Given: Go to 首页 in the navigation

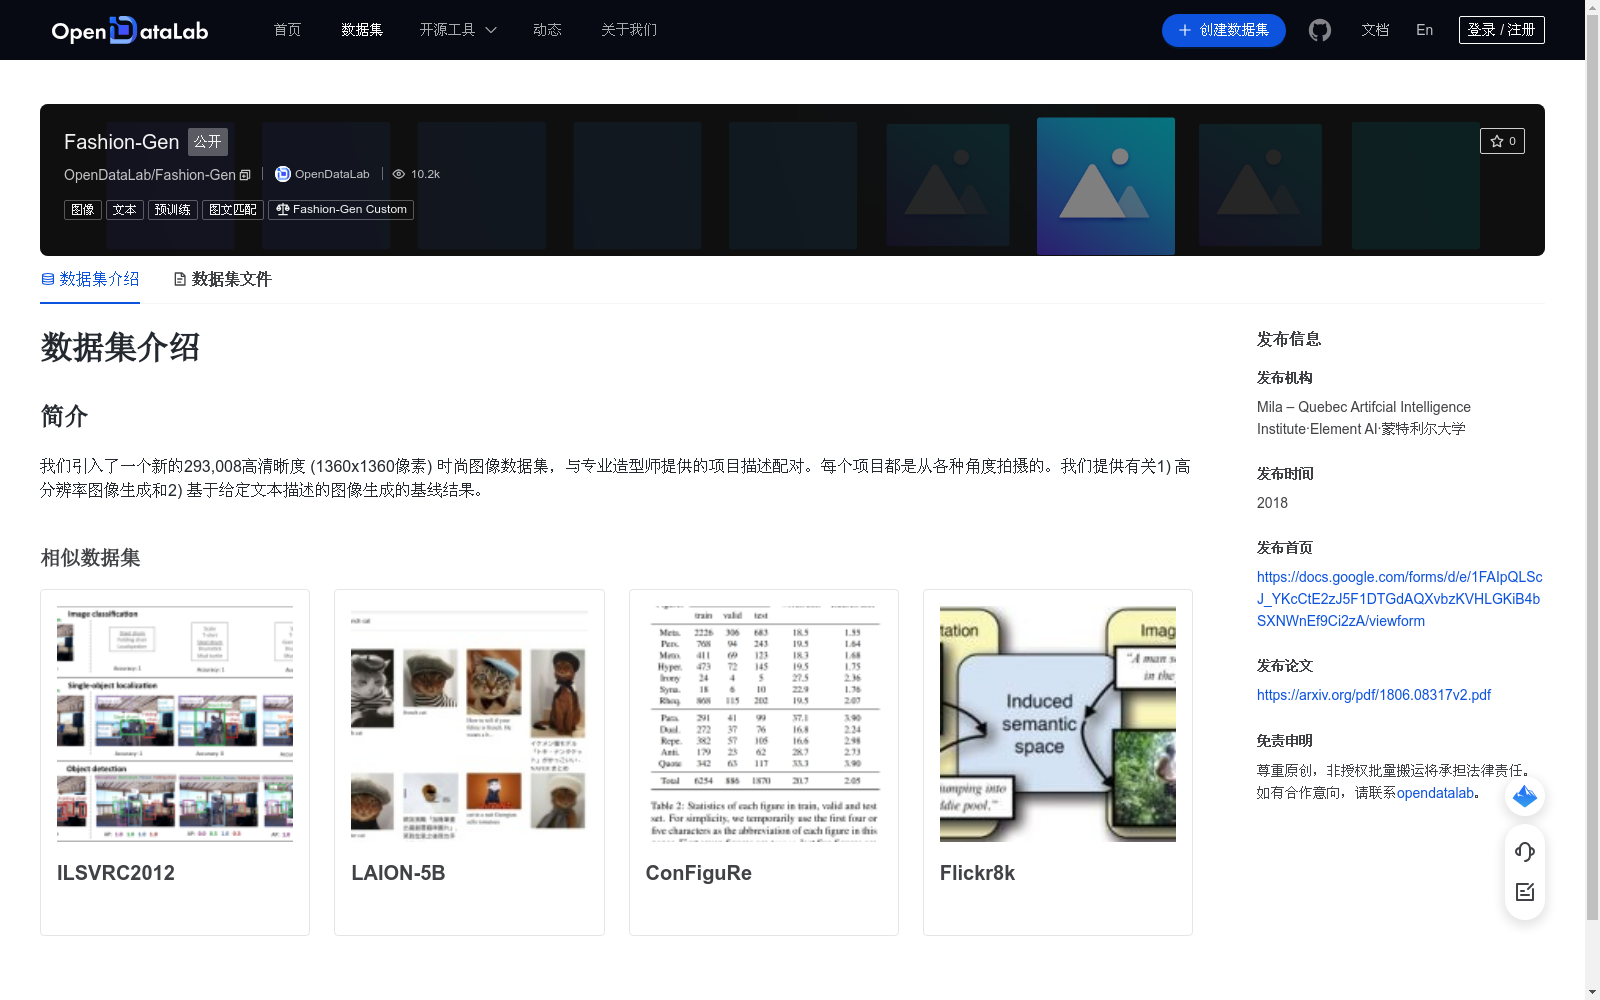Looking at the screenshot, I should 287,30.
